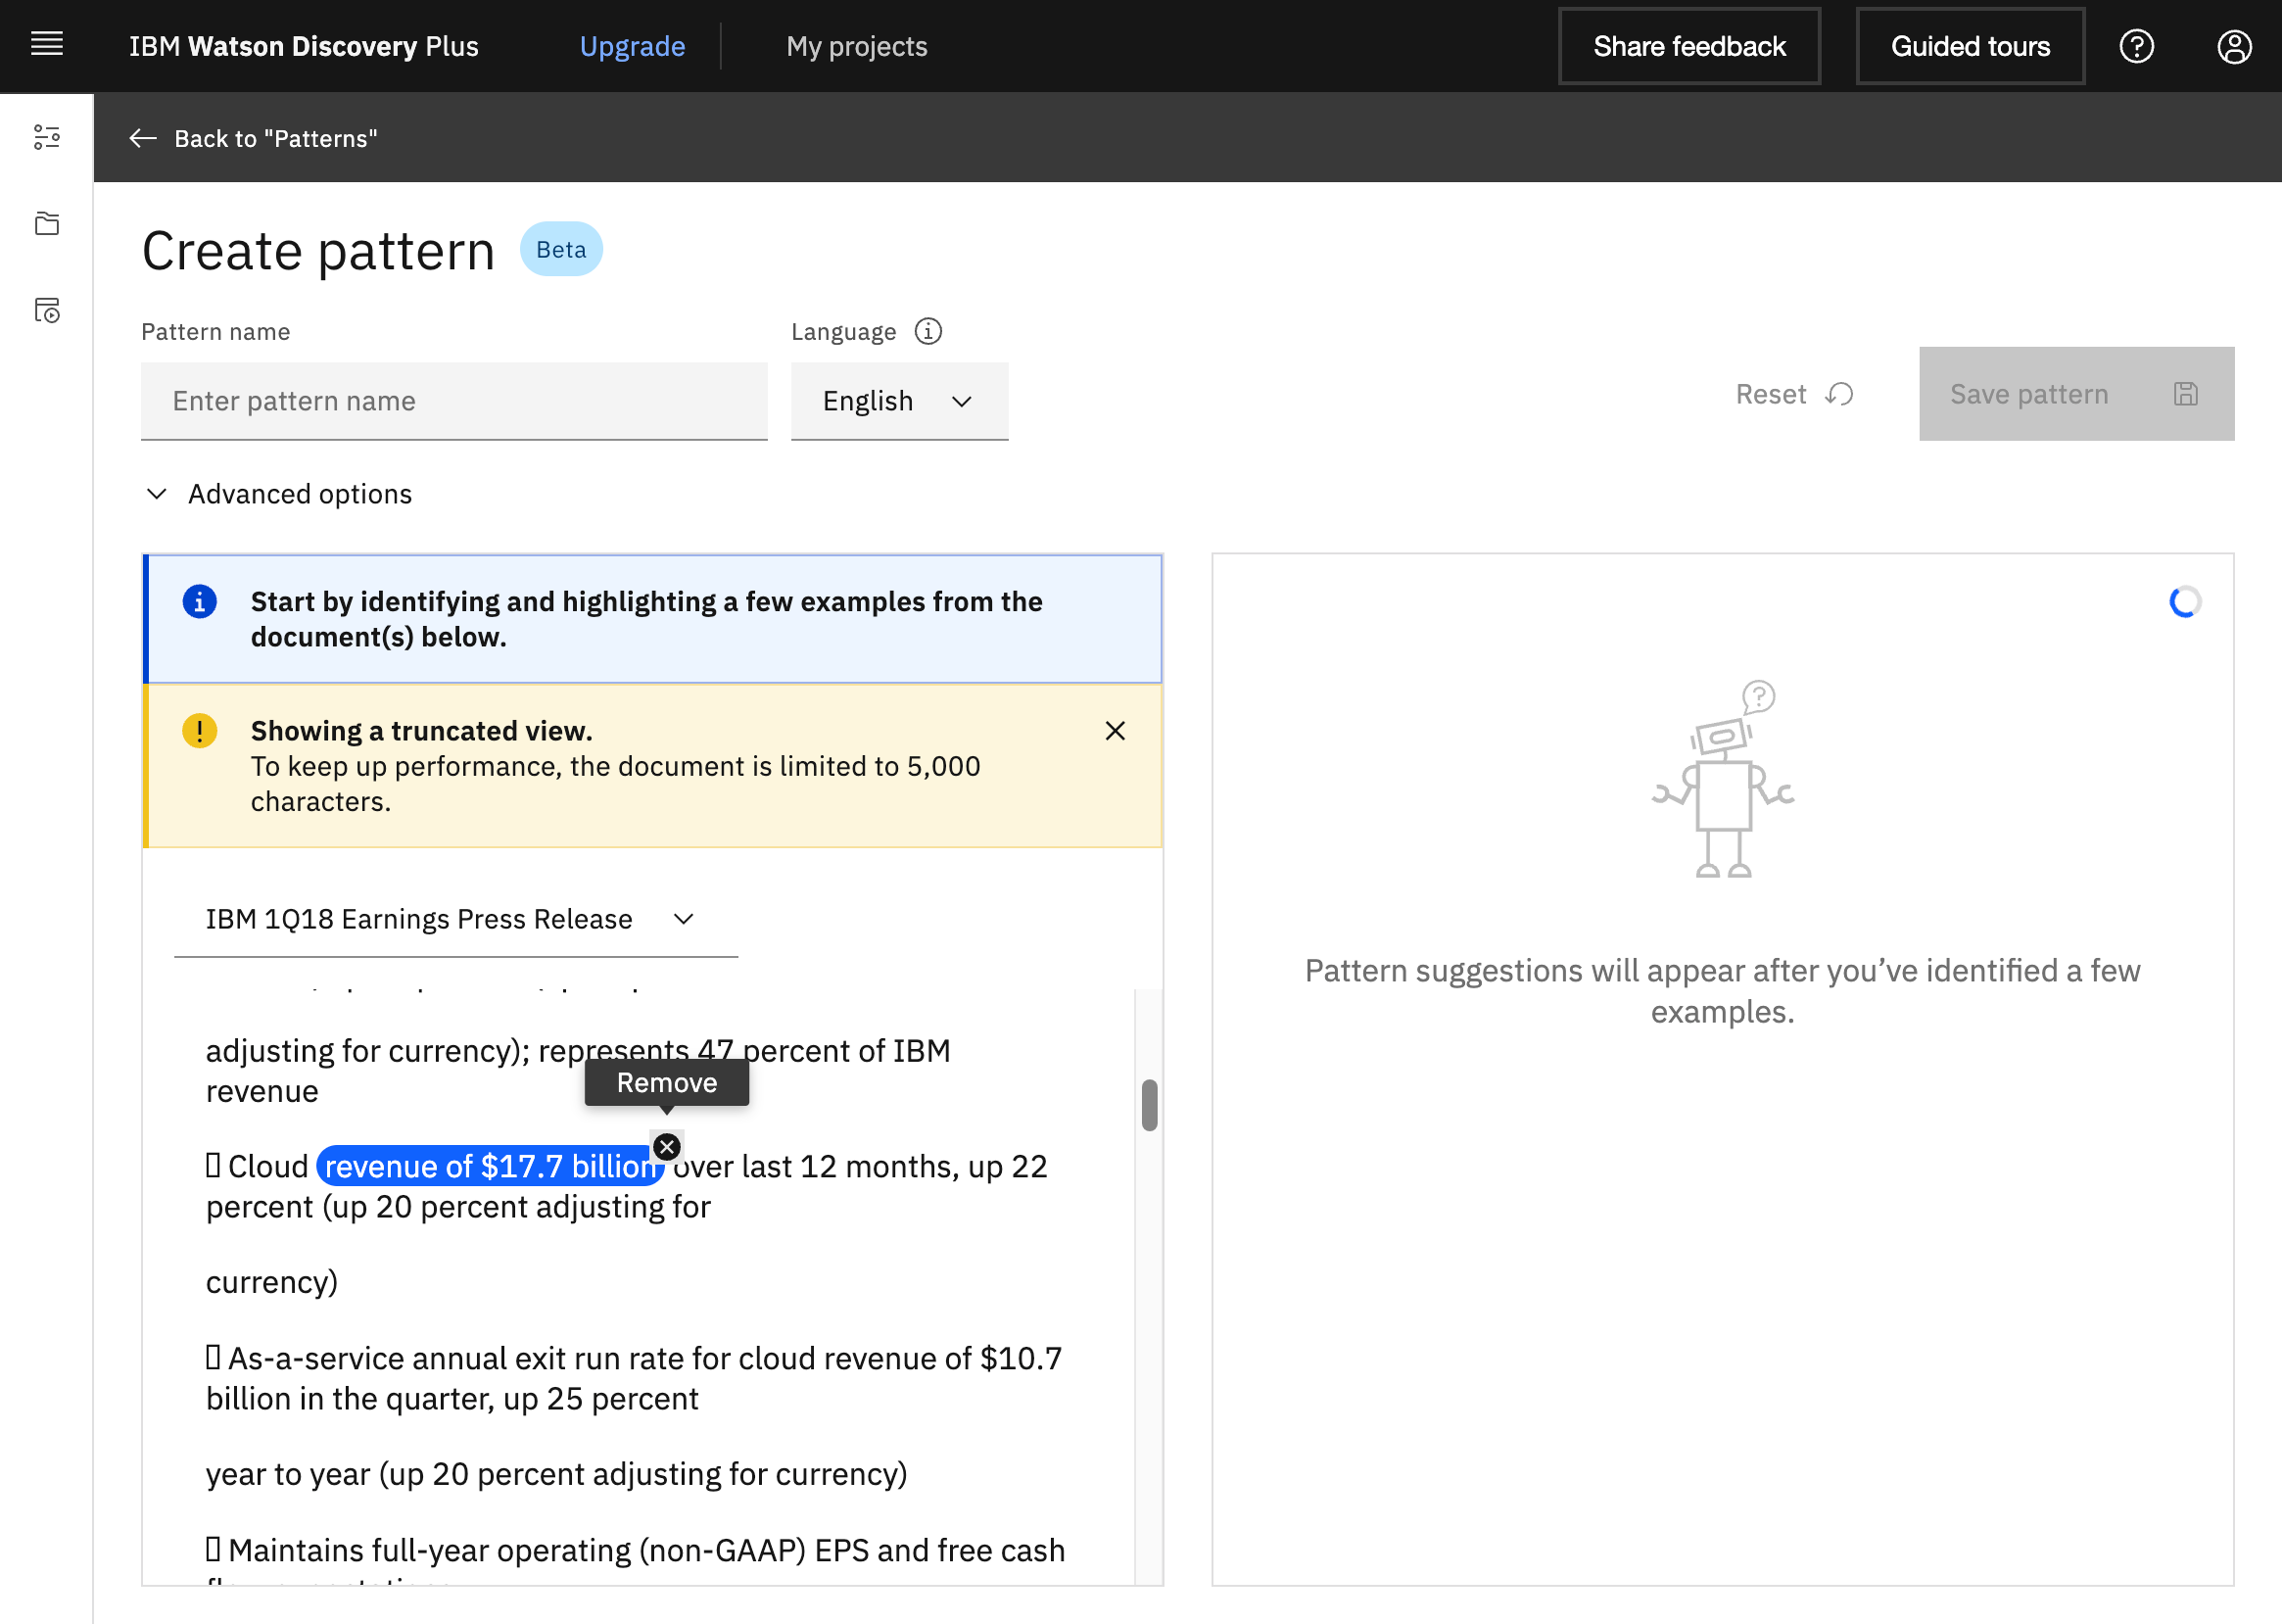
Task: Click the yellow warning icon
Action: pos(199,731)
